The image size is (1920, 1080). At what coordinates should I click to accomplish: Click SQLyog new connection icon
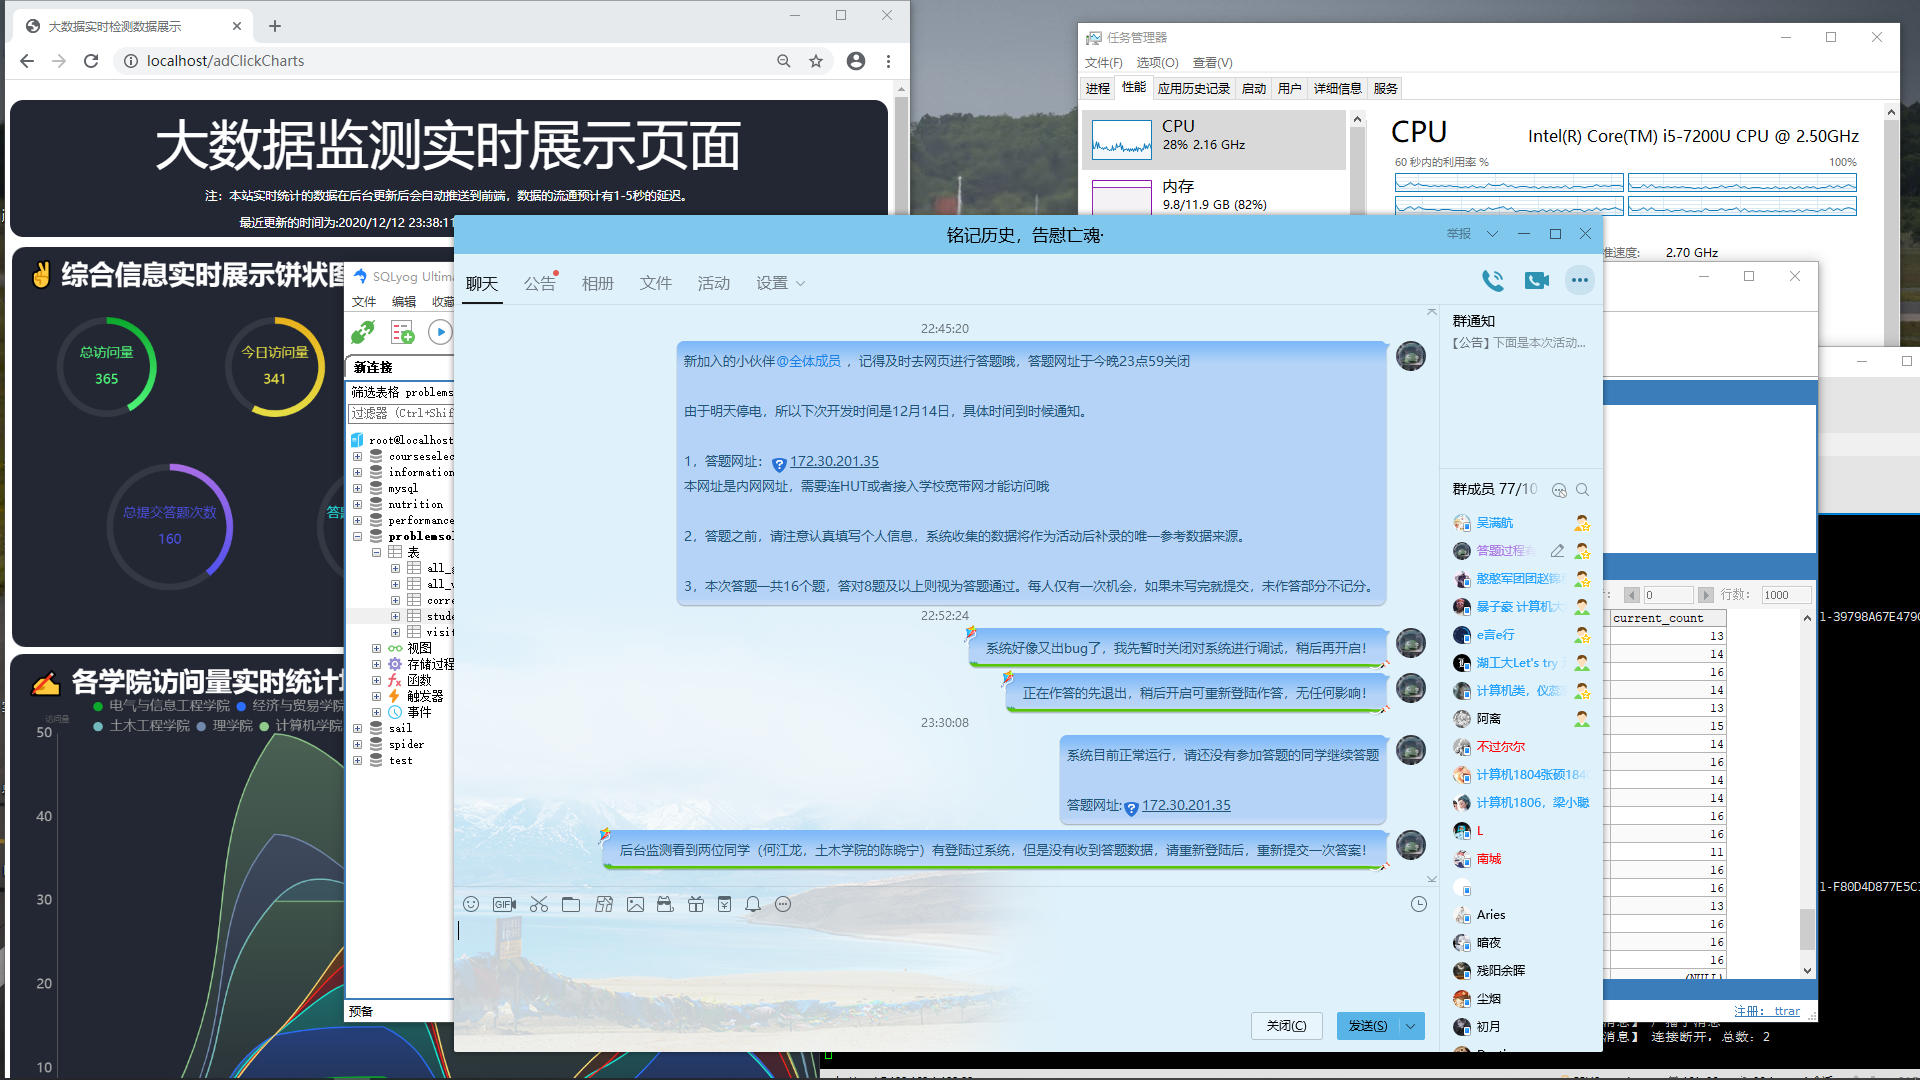pos(363,332)
